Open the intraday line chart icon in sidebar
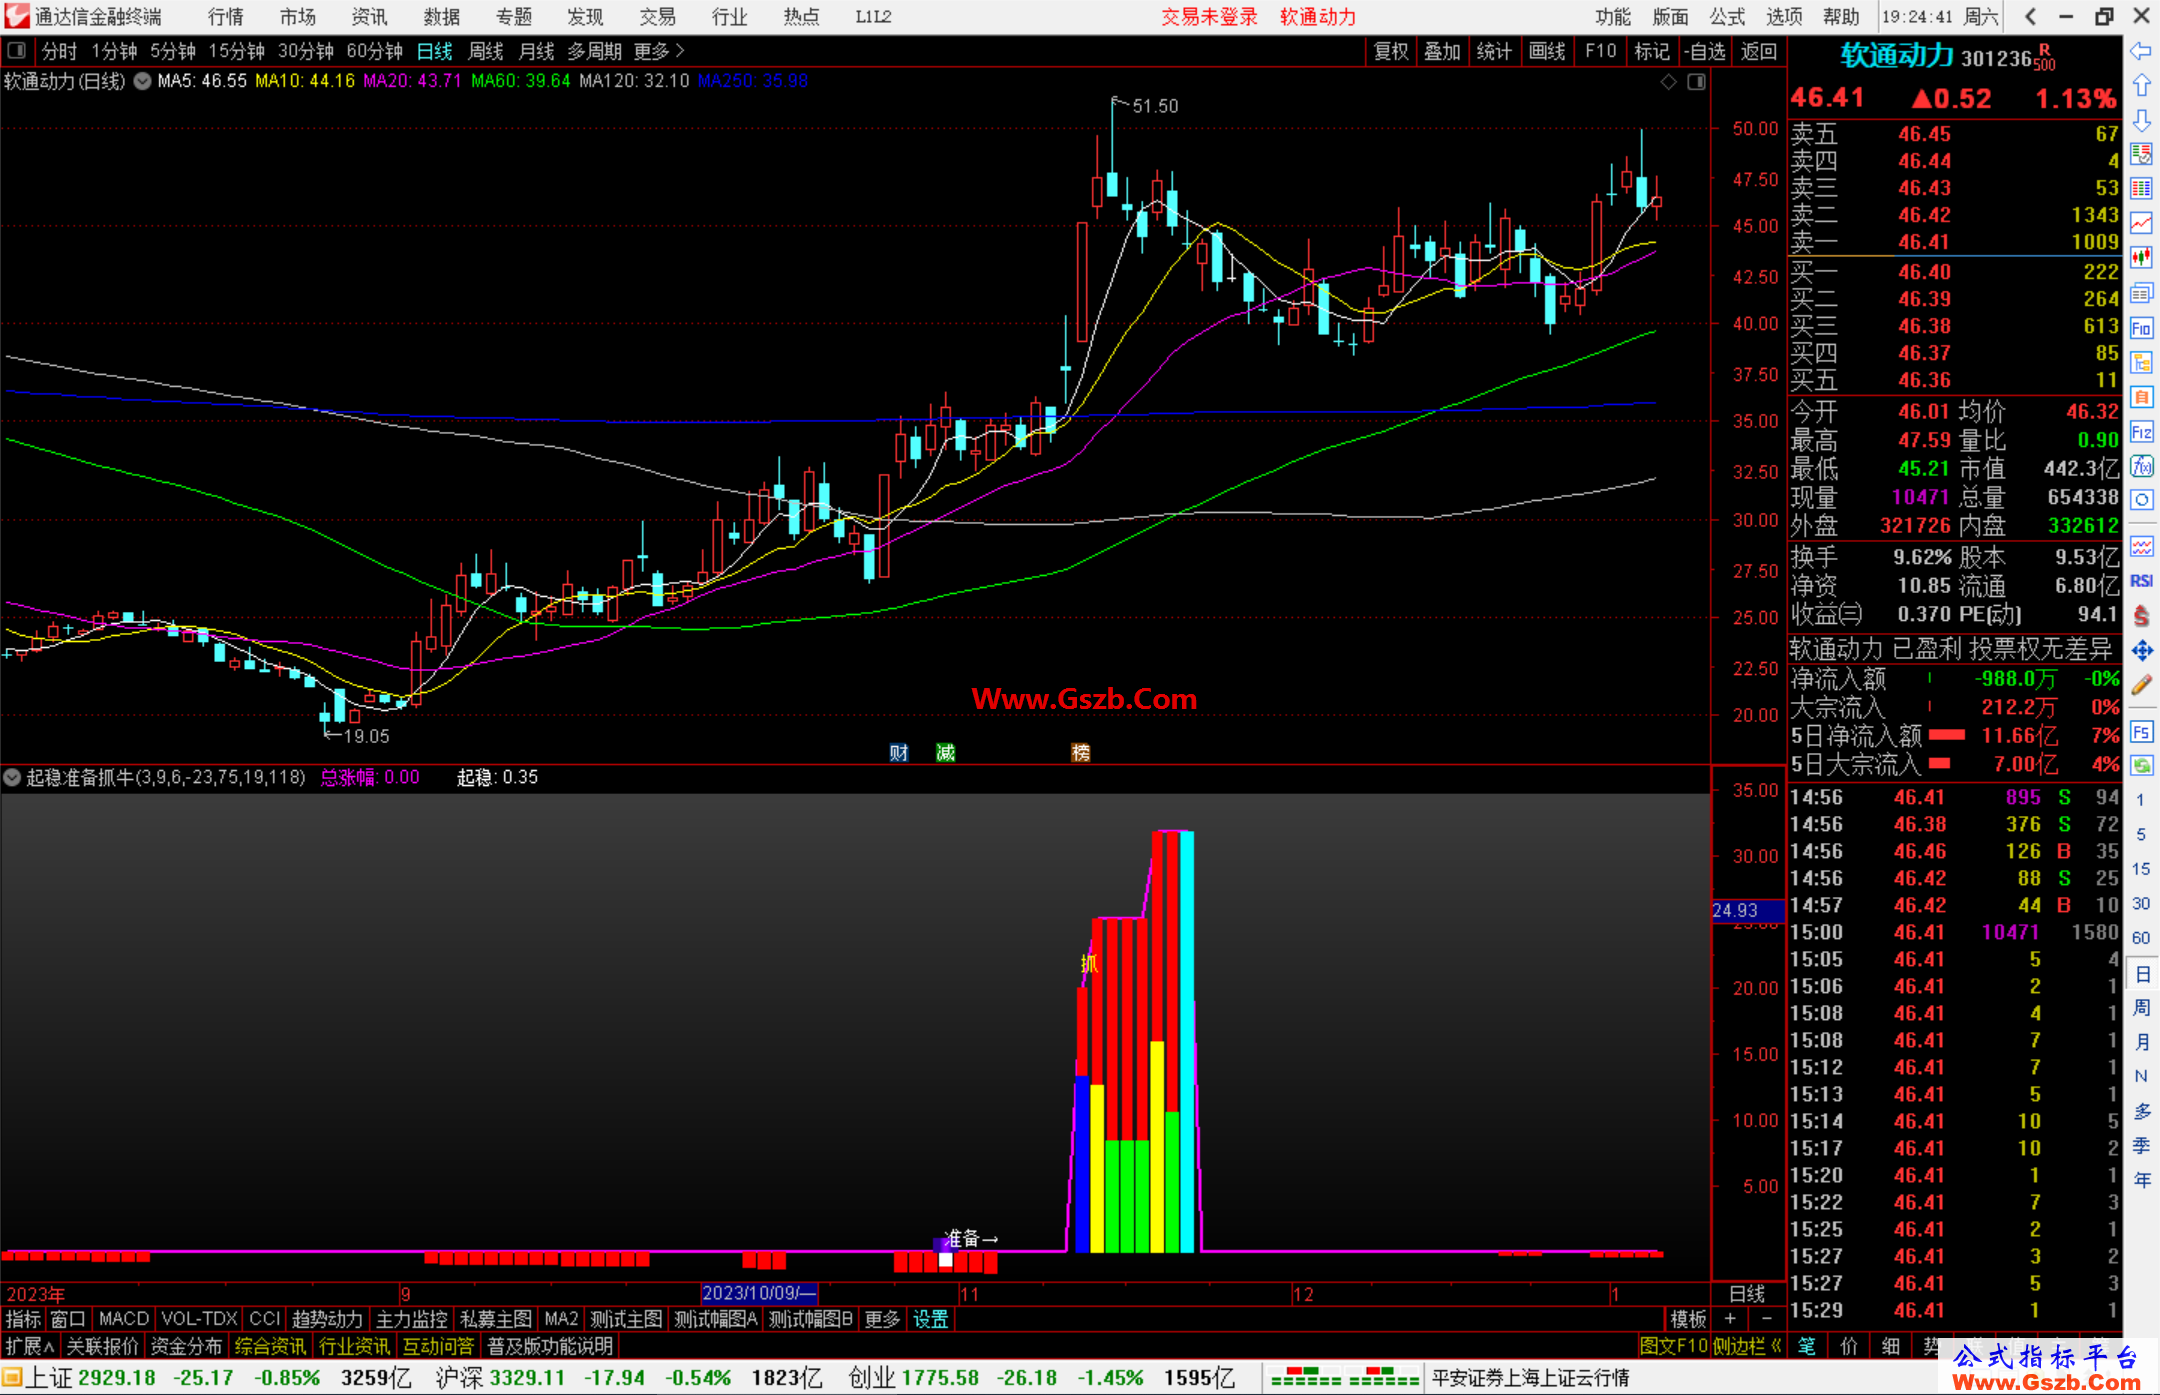This screenshot has width=2160, height=1395. 2141,224
